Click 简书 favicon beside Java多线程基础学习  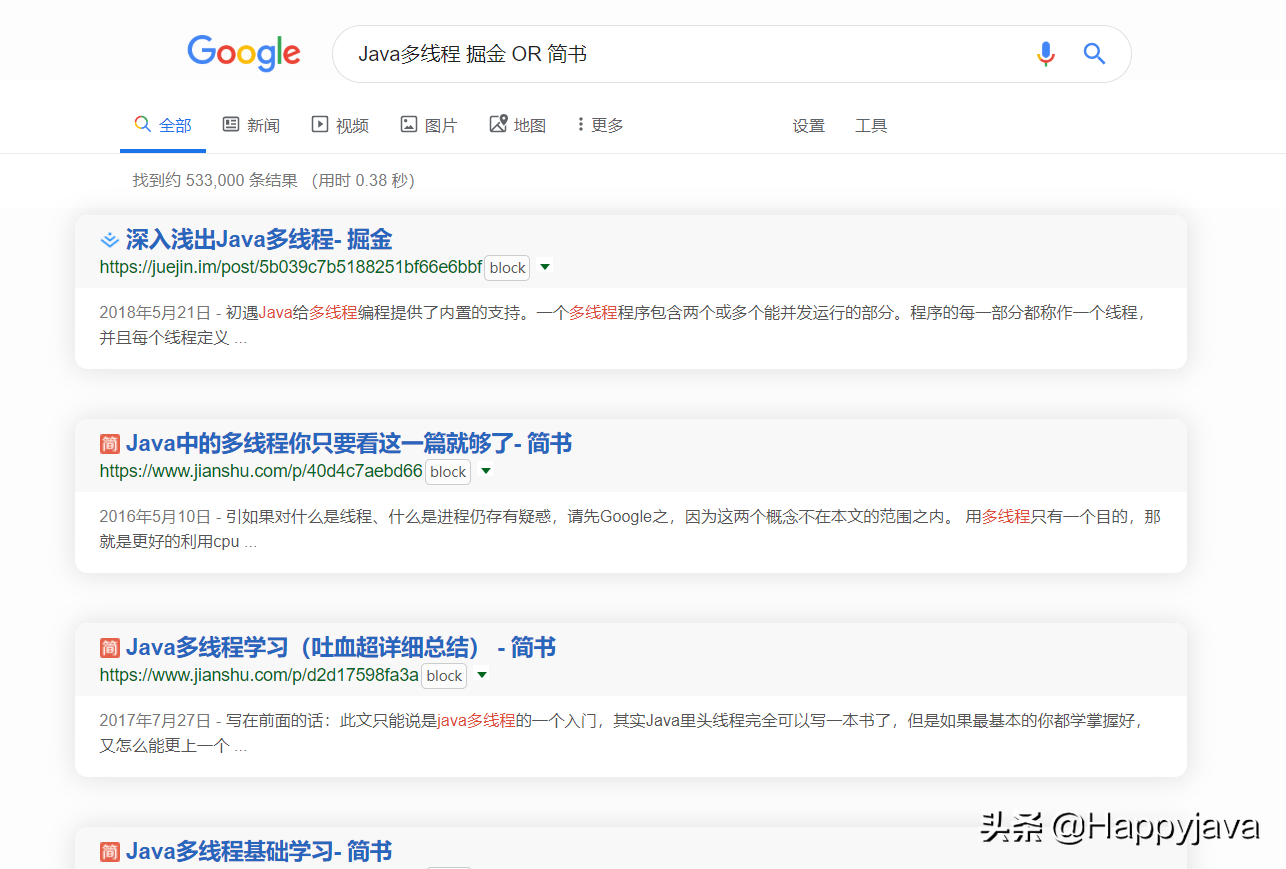pyautogui.click(x=110, y=852)
